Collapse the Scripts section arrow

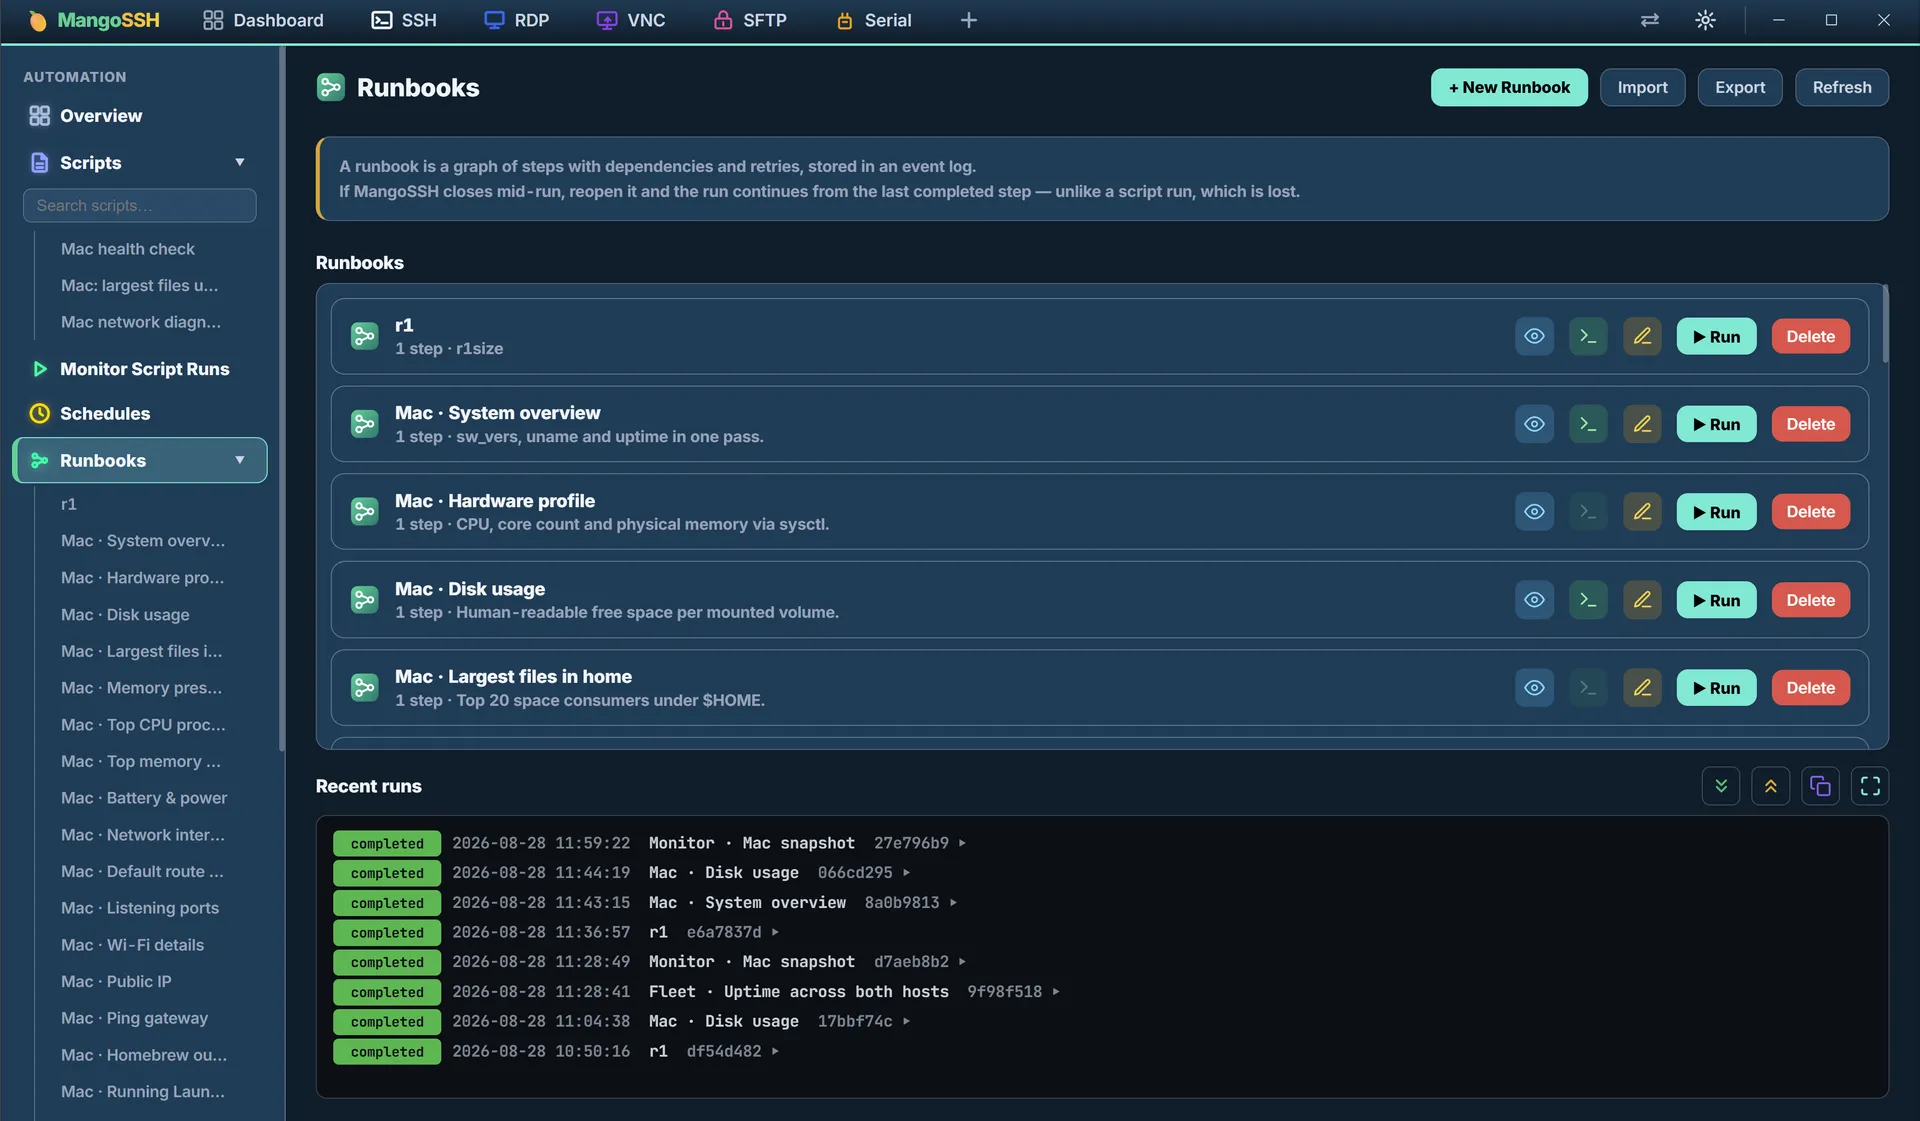[240, 162]
